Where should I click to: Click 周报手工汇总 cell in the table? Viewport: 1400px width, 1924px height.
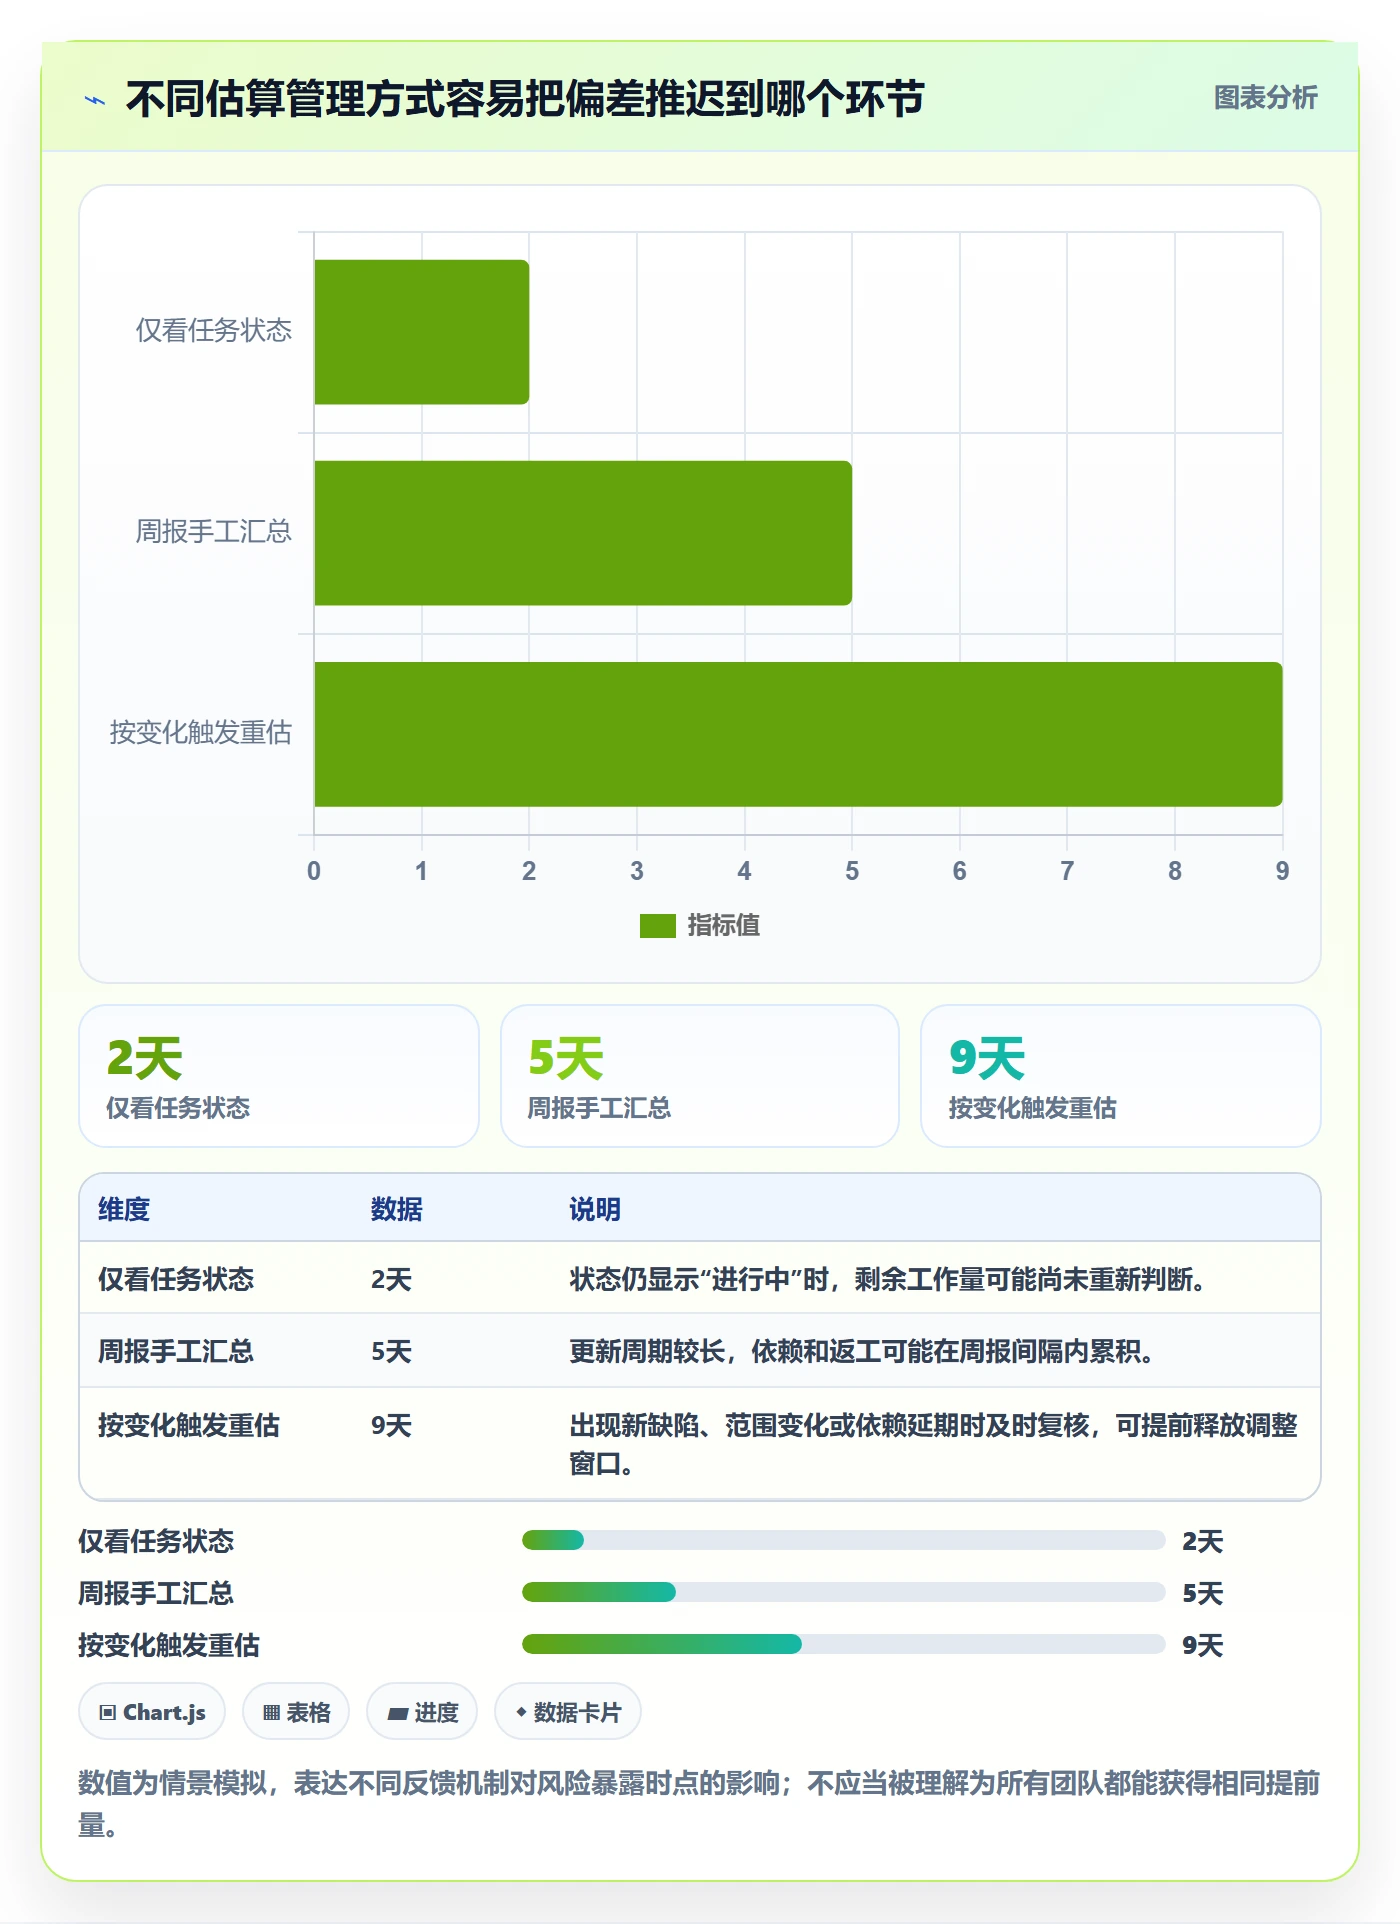pyautogui.click(x=176, y=1351)
